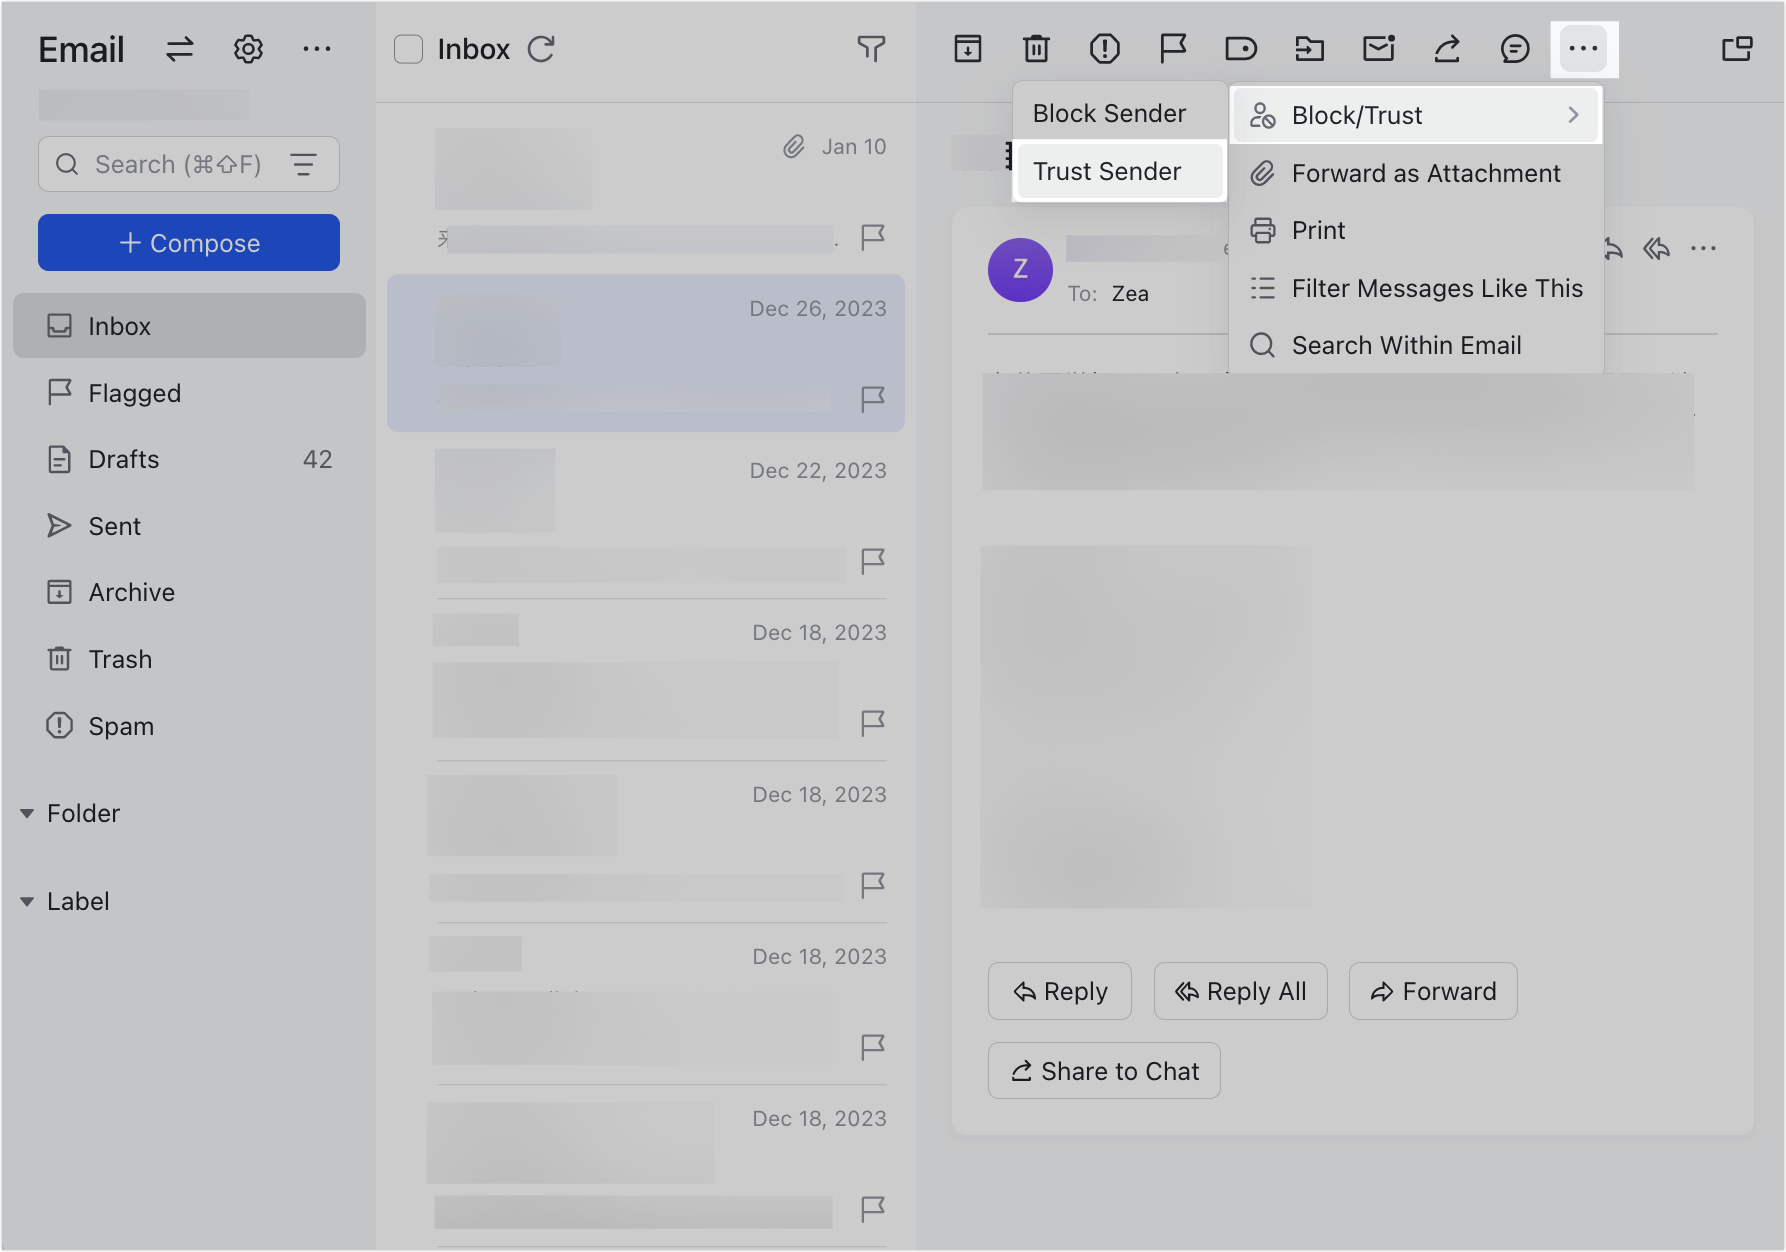Click the label tag icon in toolbar

pyautogui.click(x=1240, y=49)
